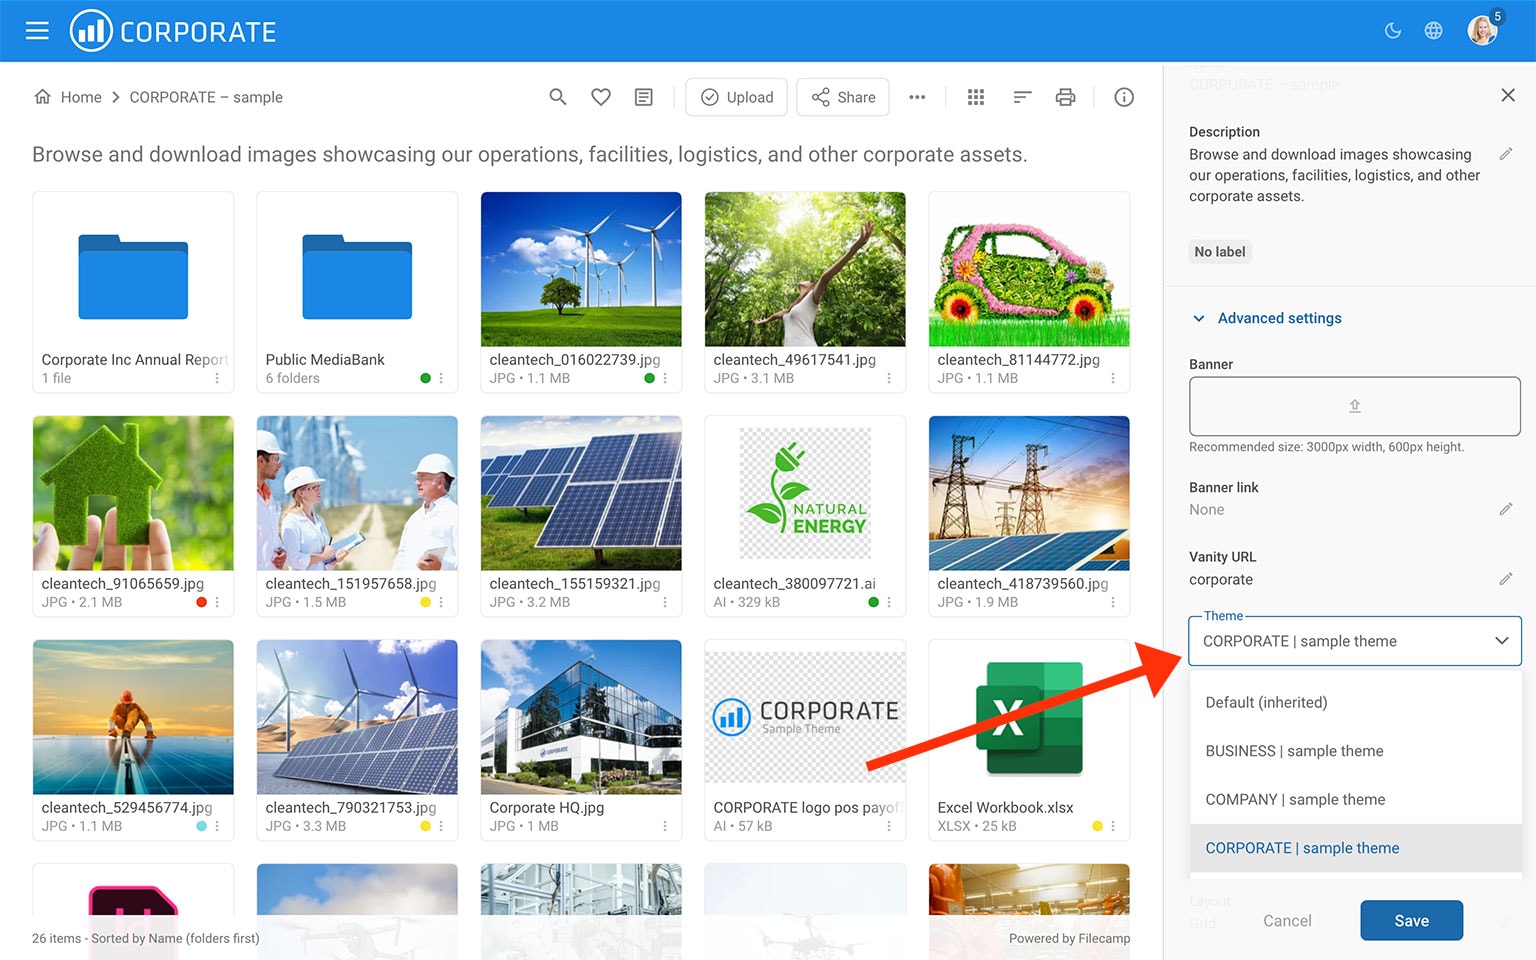Click the Upload button

737,97
